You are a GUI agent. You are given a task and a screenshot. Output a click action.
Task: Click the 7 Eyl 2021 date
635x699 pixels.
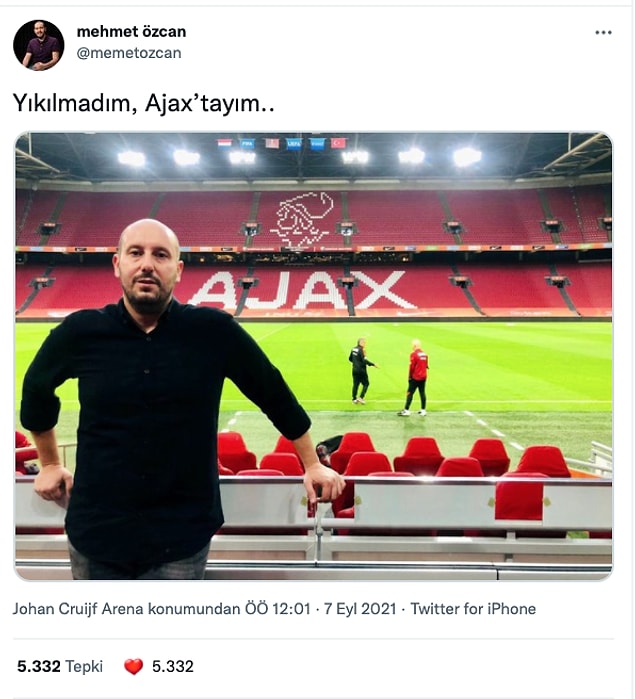point(360,609)
